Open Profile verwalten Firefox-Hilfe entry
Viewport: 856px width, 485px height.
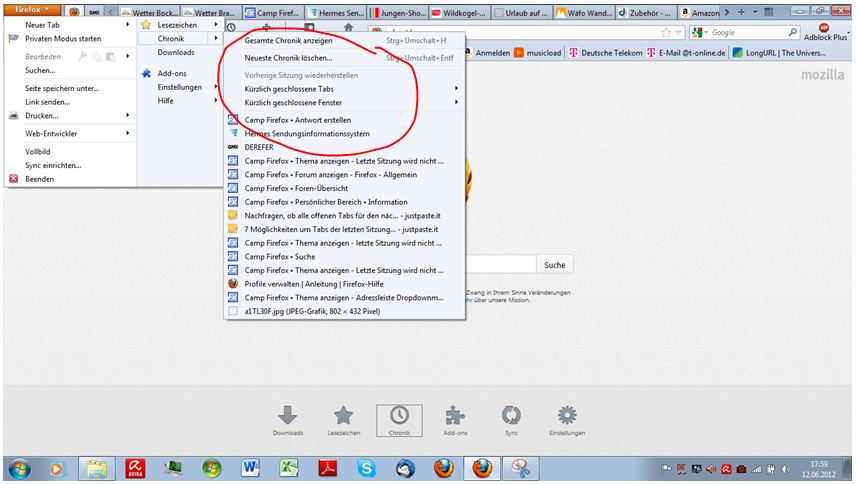pos(344,284)
